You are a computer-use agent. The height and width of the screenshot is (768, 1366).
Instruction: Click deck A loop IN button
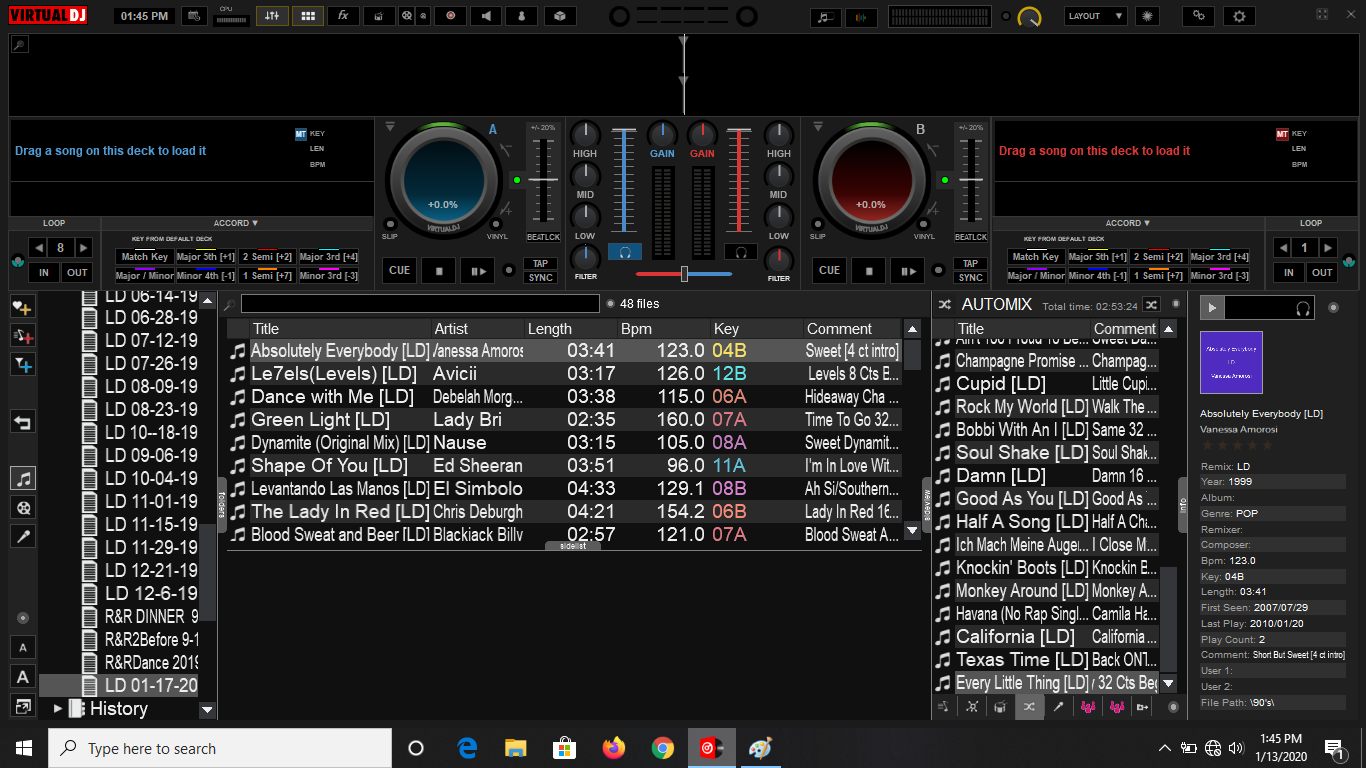[43, 272]
